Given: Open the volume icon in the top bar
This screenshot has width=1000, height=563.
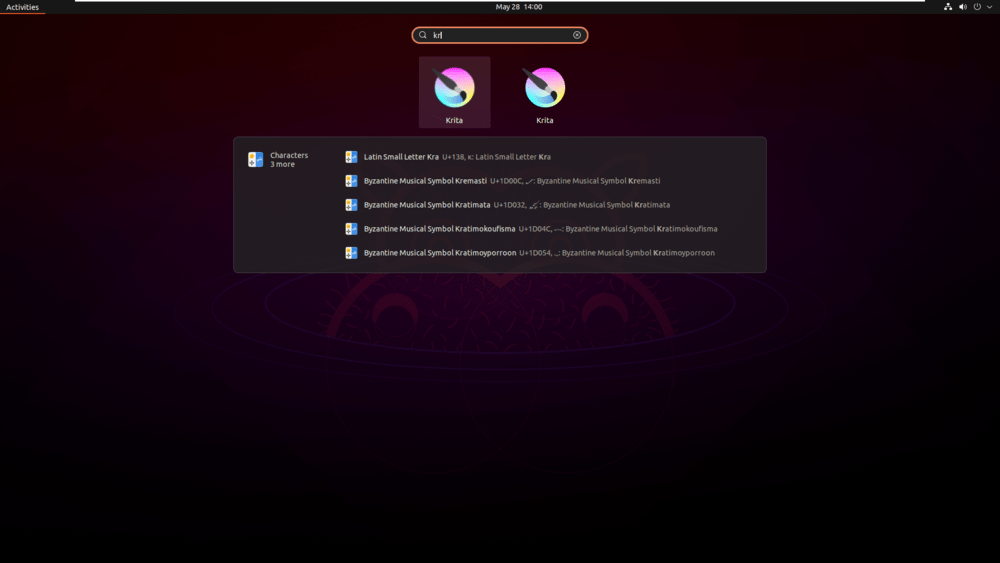Looking at the screenshot, I should click(x=962, y=7).
